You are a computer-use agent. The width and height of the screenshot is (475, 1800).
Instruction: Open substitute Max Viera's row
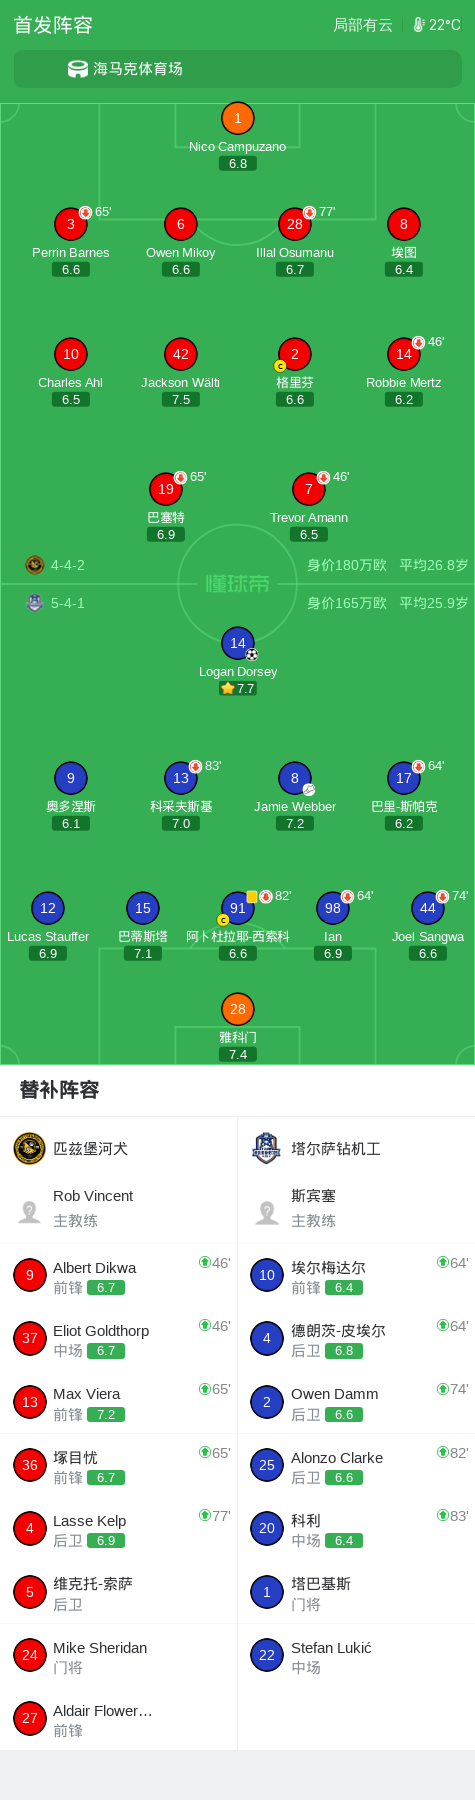tap(119, 1402)
